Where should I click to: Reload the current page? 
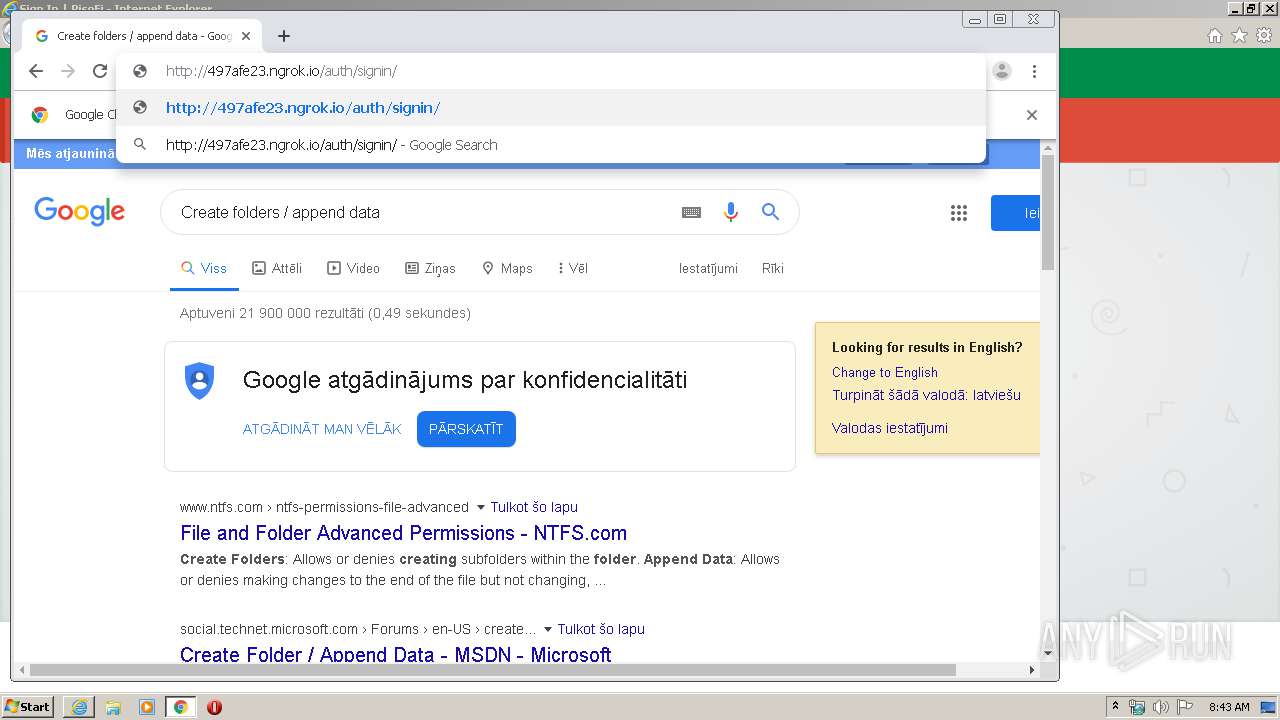[x=100, y=71]
